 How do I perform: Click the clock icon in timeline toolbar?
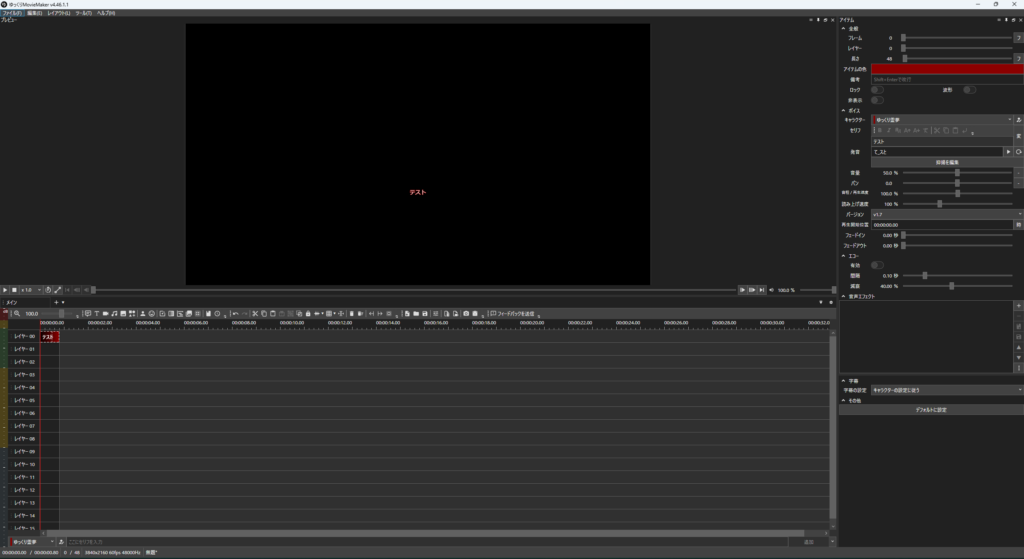[x=217, y=313]
